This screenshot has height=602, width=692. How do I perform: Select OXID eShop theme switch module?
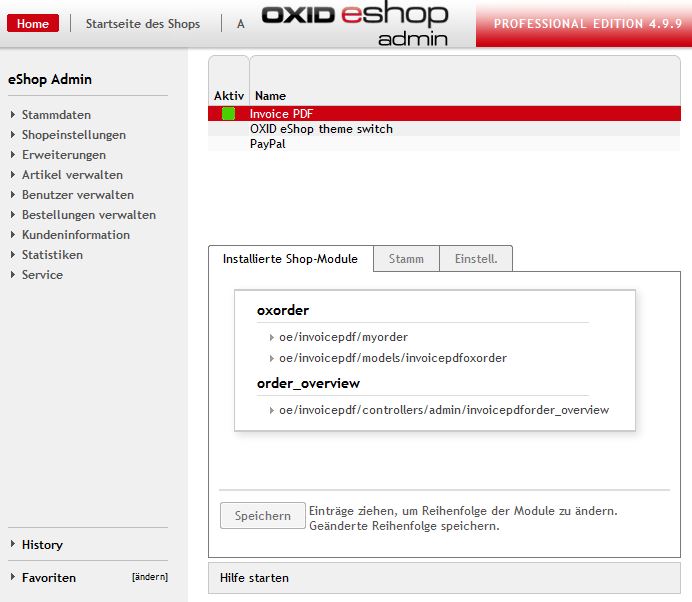[321, 129]
